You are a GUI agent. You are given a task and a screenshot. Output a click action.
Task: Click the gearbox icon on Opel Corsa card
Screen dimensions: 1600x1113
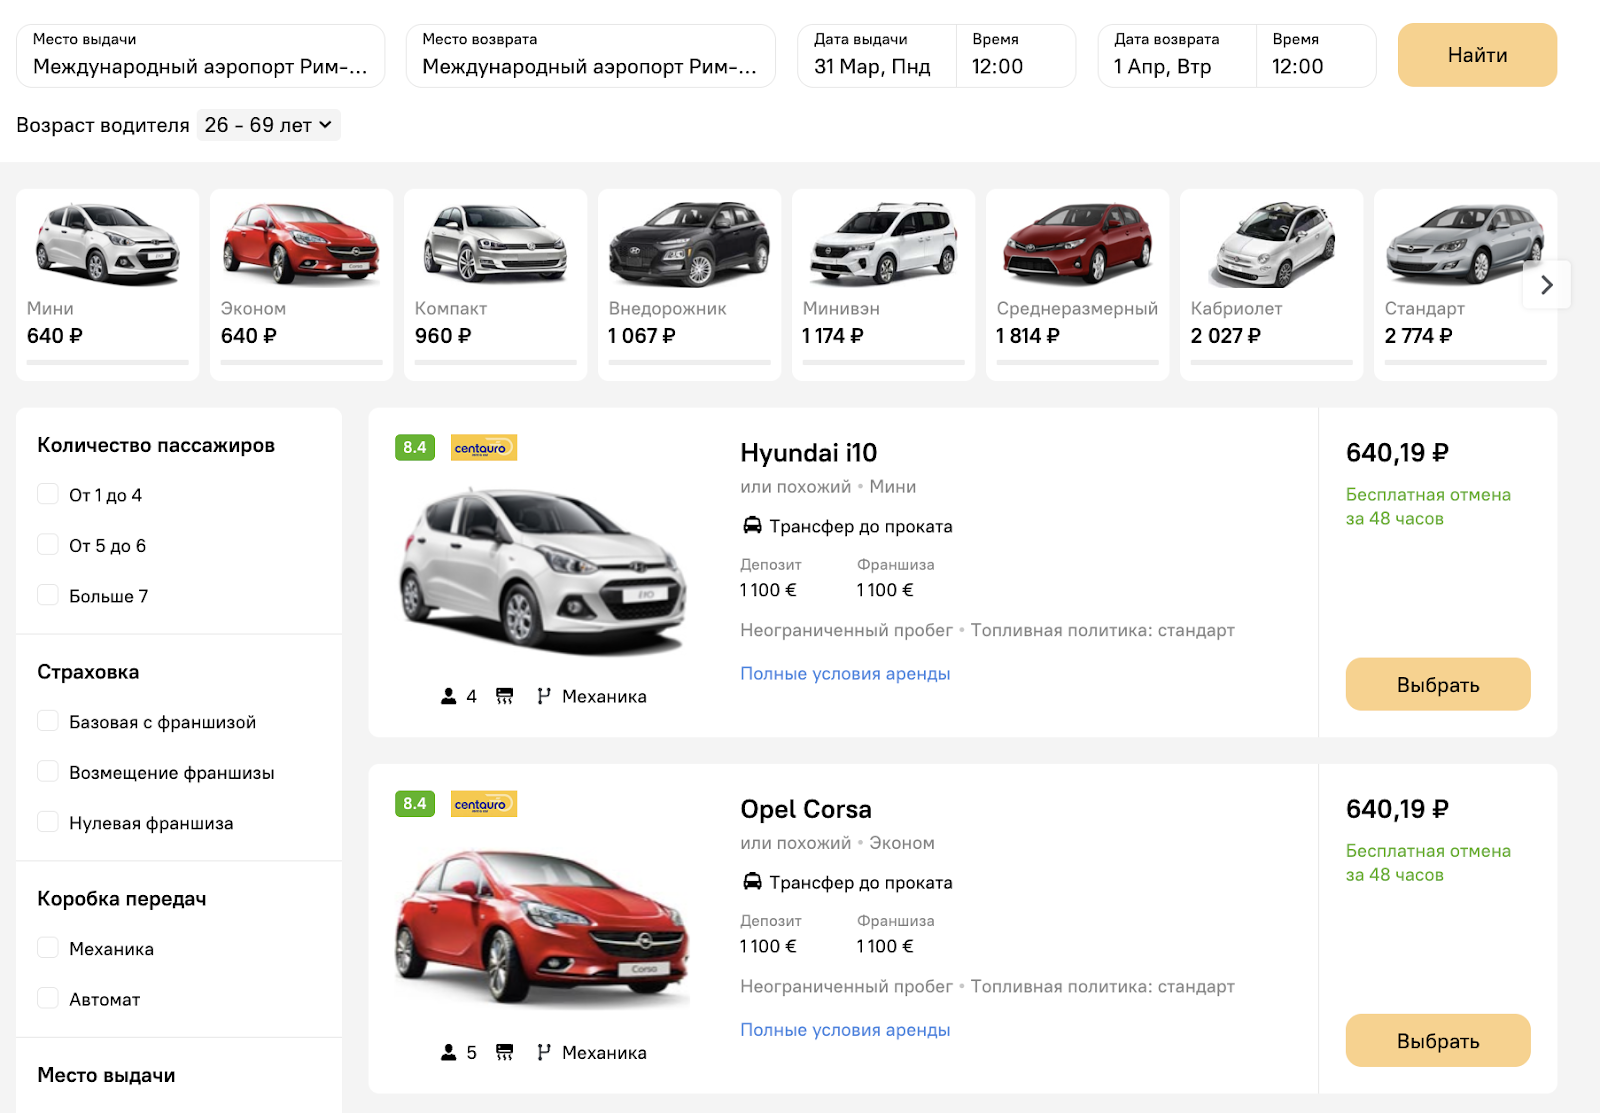544,1052
